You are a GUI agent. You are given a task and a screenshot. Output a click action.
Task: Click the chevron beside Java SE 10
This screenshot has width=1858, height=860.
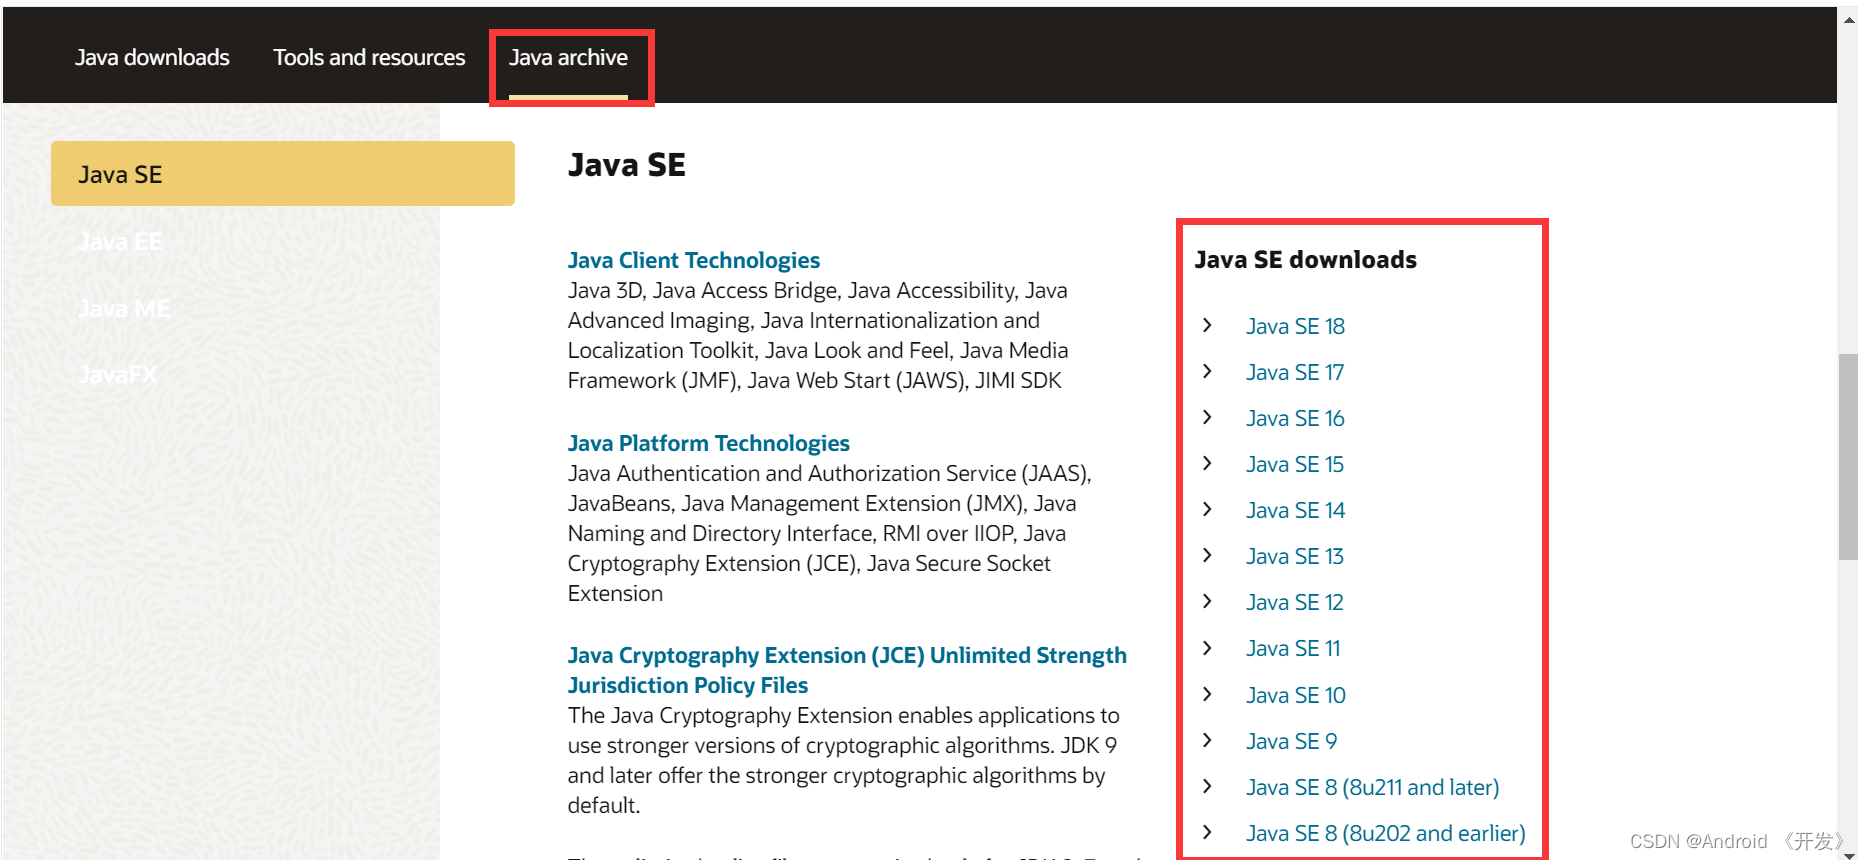point(1207,694)
